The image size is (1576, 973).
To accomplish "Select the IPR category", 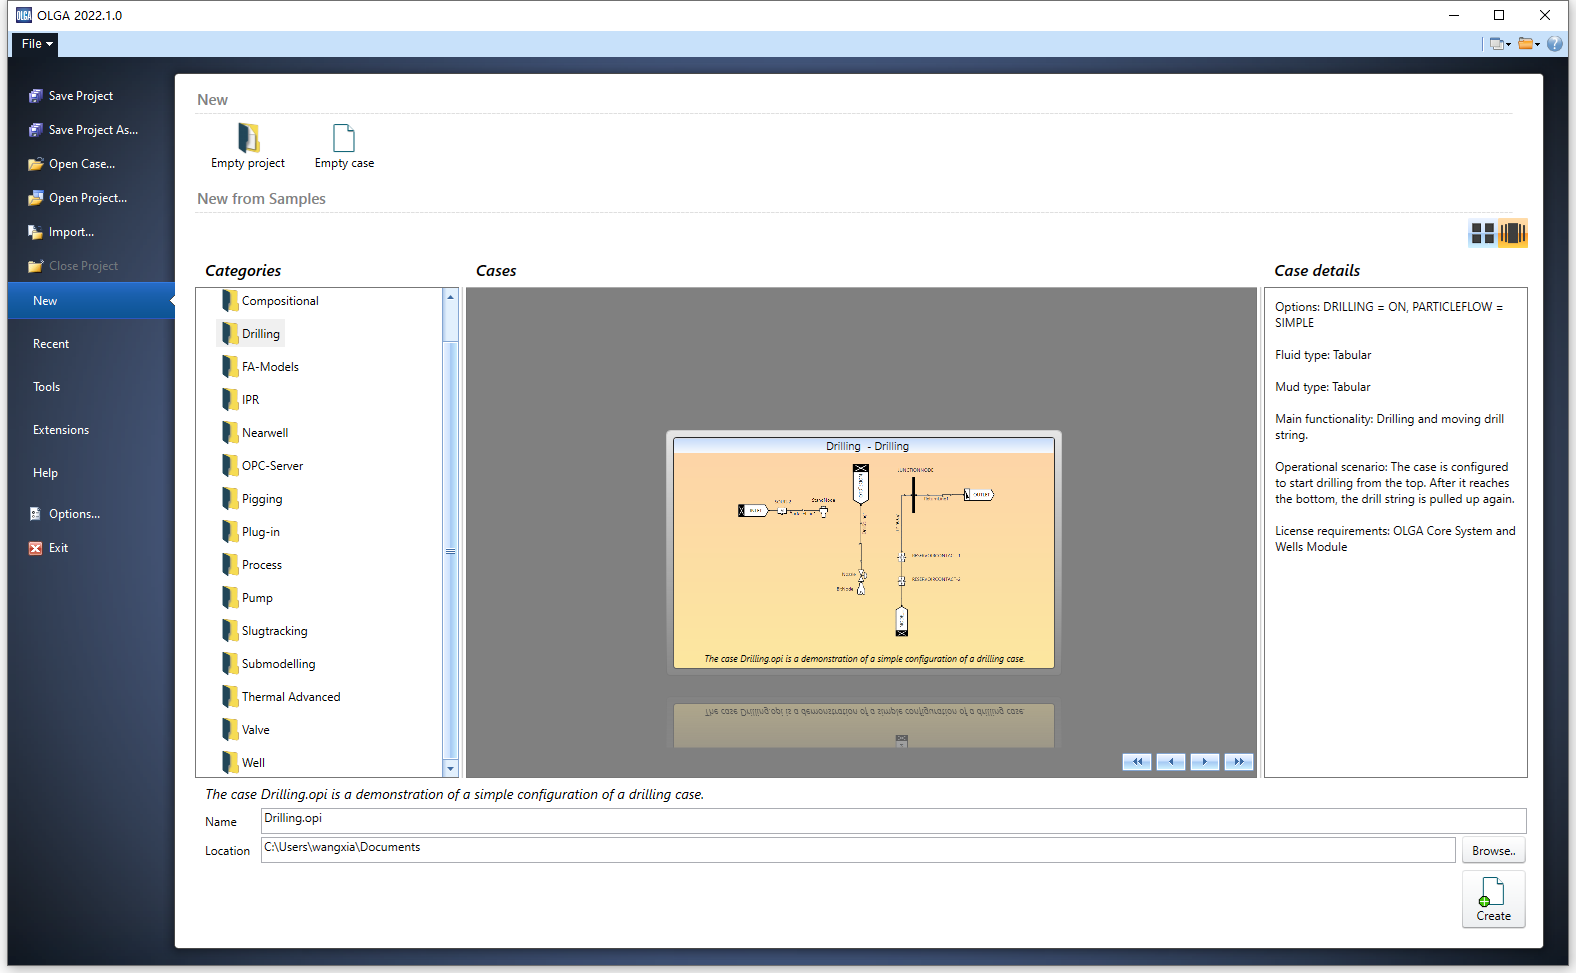I will [x=240, y=400].
